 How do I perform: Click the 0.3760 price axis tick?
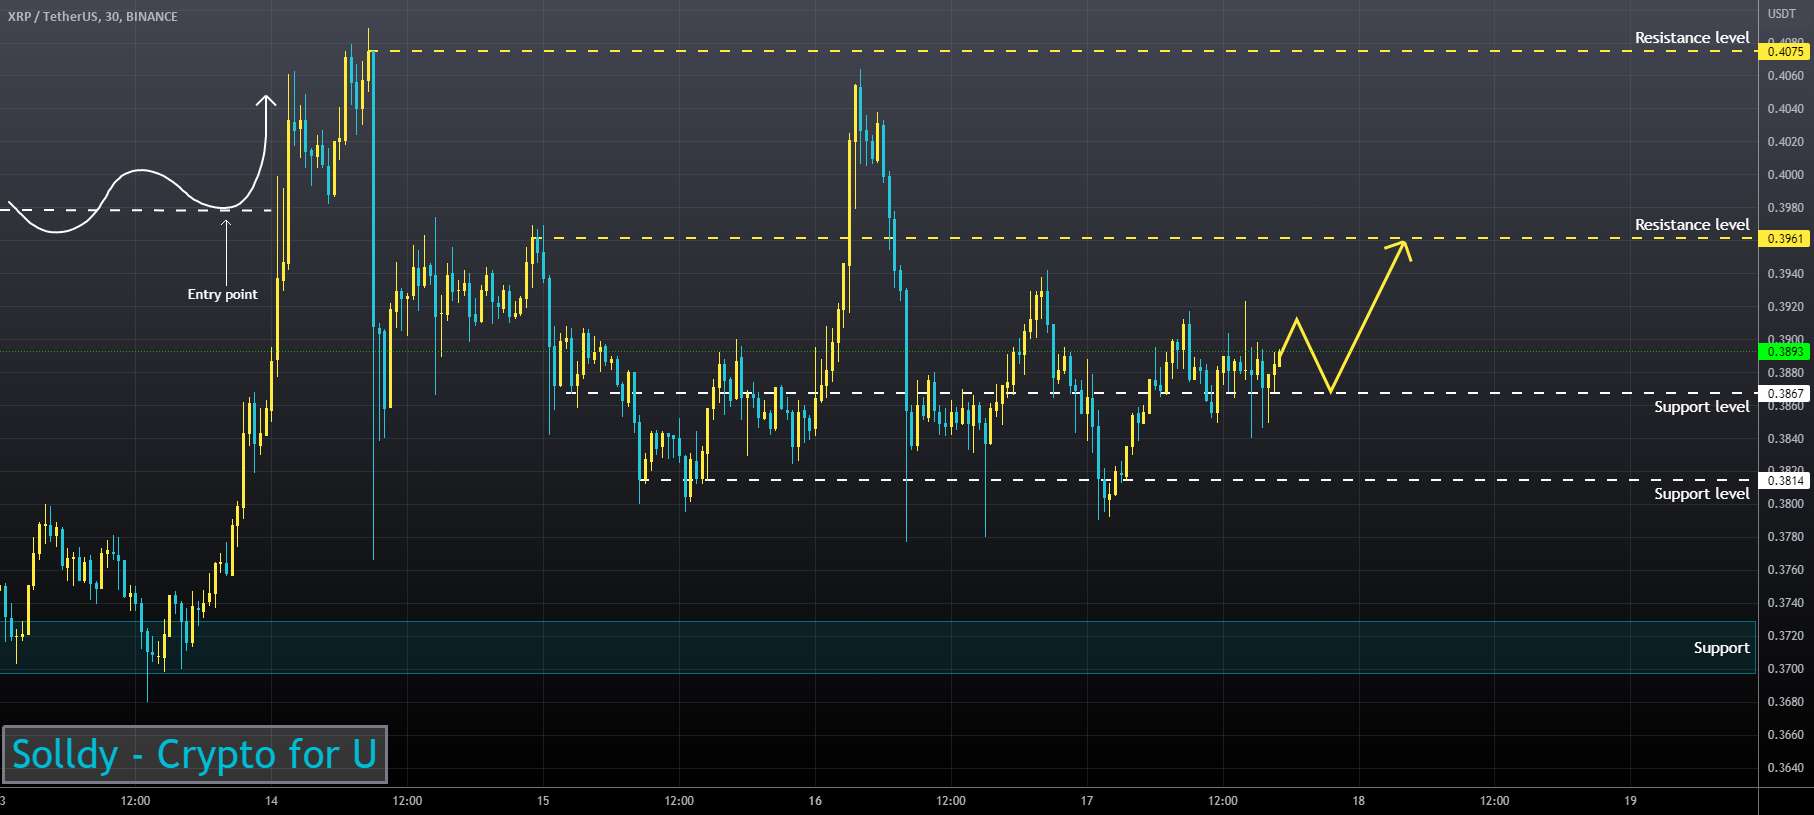1785,570
